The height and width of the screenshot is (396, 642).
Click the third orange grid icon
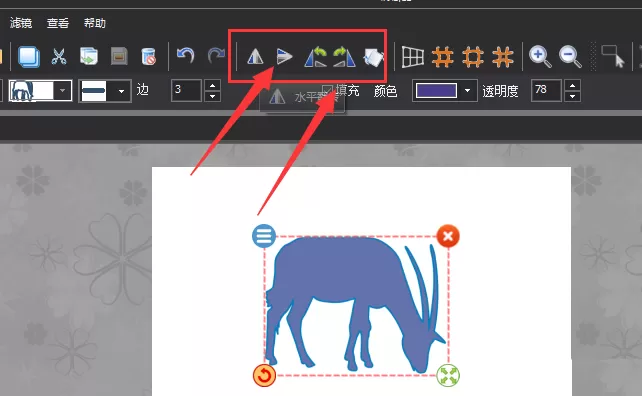pyautogui.click(x=503, y=57)
